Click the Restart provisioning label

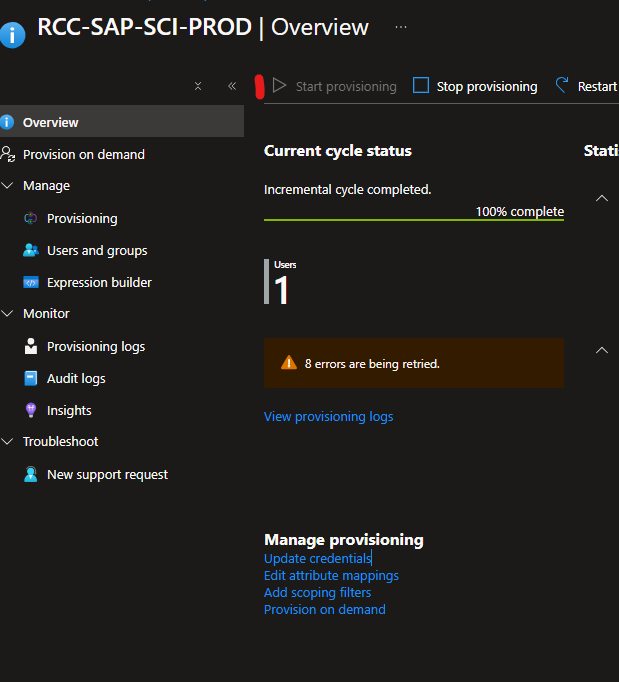(598, 87)
